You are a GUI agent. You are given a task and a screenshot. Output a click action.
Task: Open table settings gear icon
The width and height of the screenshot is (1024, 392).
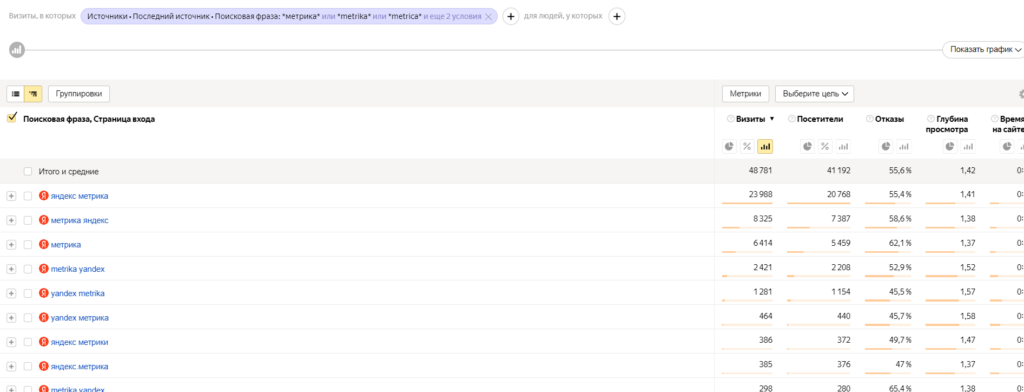pos(1021,94)
